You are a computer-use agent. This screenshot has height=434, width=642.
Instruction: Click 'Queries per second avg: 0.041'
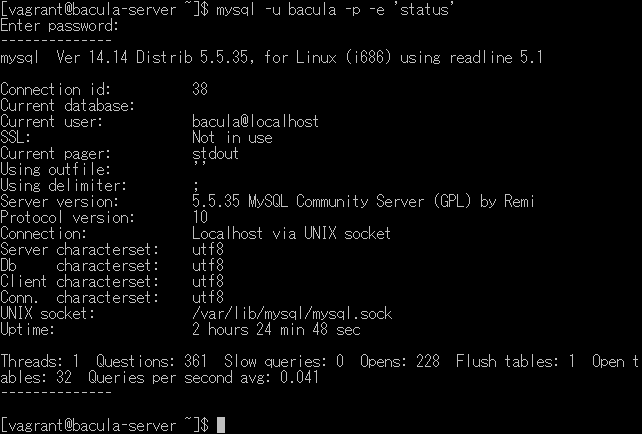pos(203,377)
